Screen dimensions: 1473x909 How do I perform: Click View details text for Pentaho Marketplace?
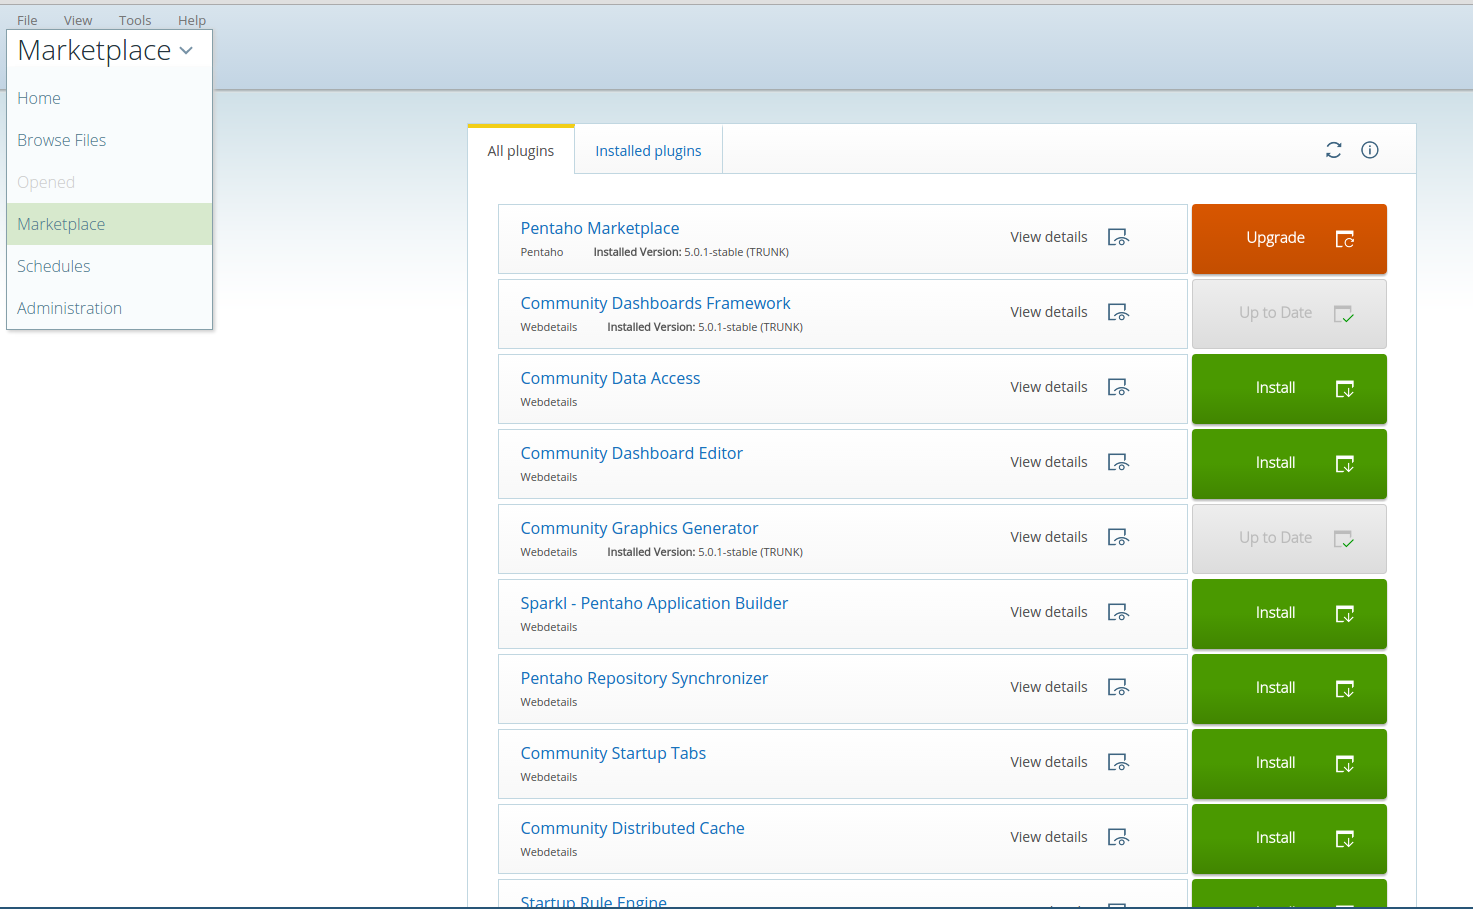click(1048, 237)
